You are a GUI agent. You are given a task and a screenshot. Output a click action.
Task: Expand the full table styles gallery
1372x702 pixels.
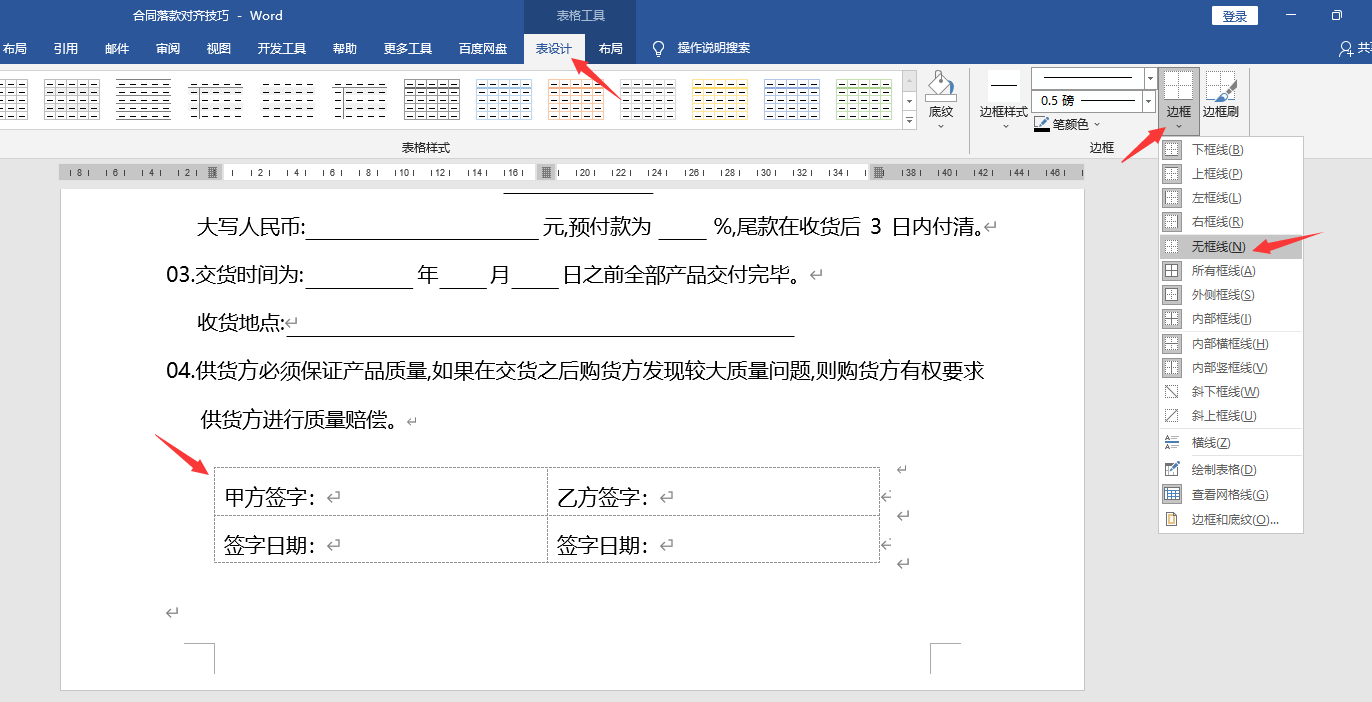pyautogui.click(x=909, y=121)
